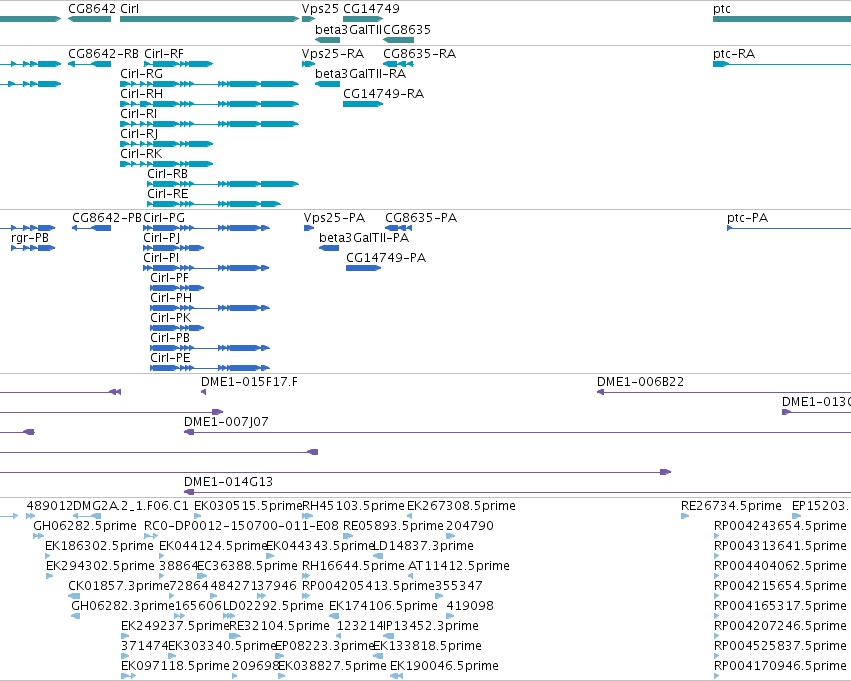Click the Cirl-RG transcript label
The height and width of the screenshot is (681, 851).
coord(142,74)
